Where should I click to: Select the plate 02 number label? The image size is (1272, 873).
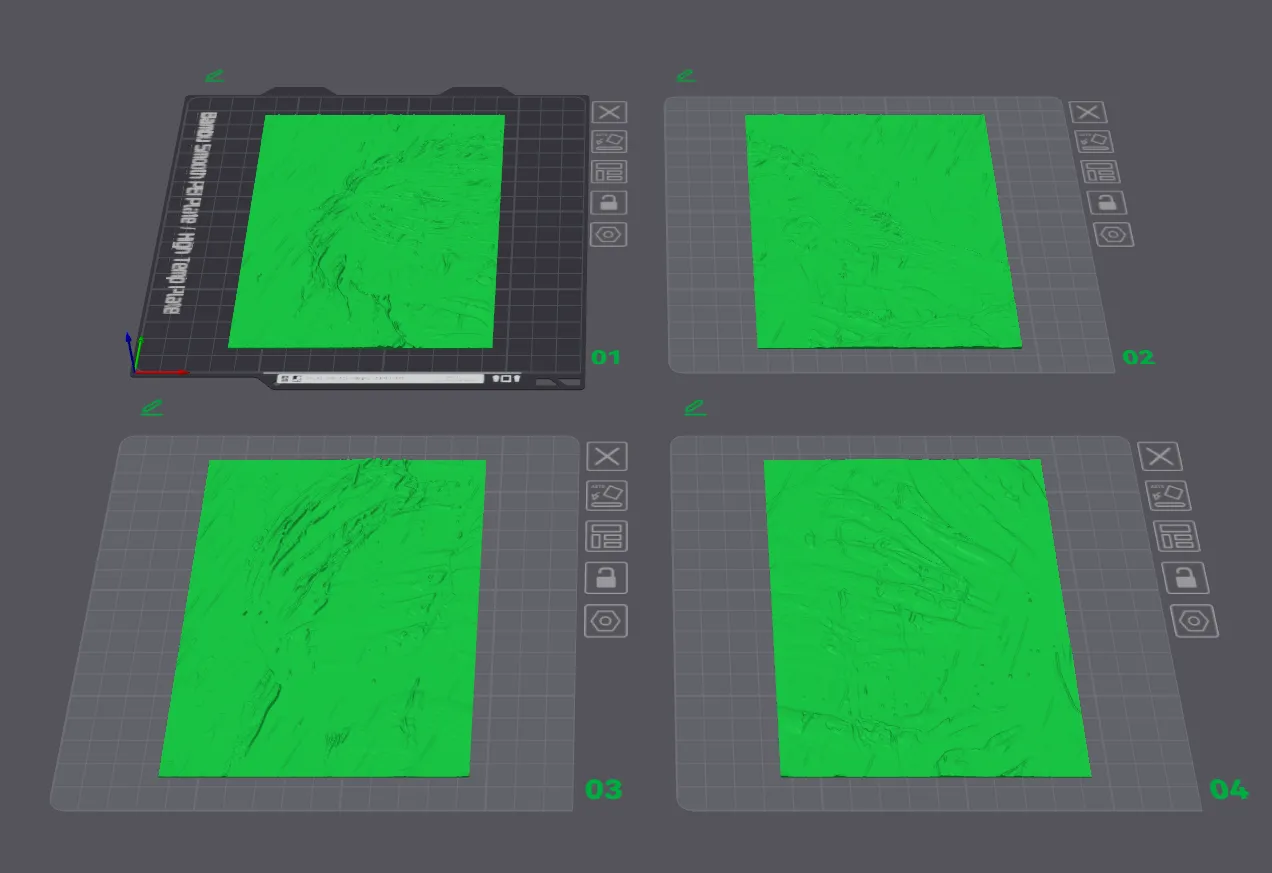pos(1139,356)
